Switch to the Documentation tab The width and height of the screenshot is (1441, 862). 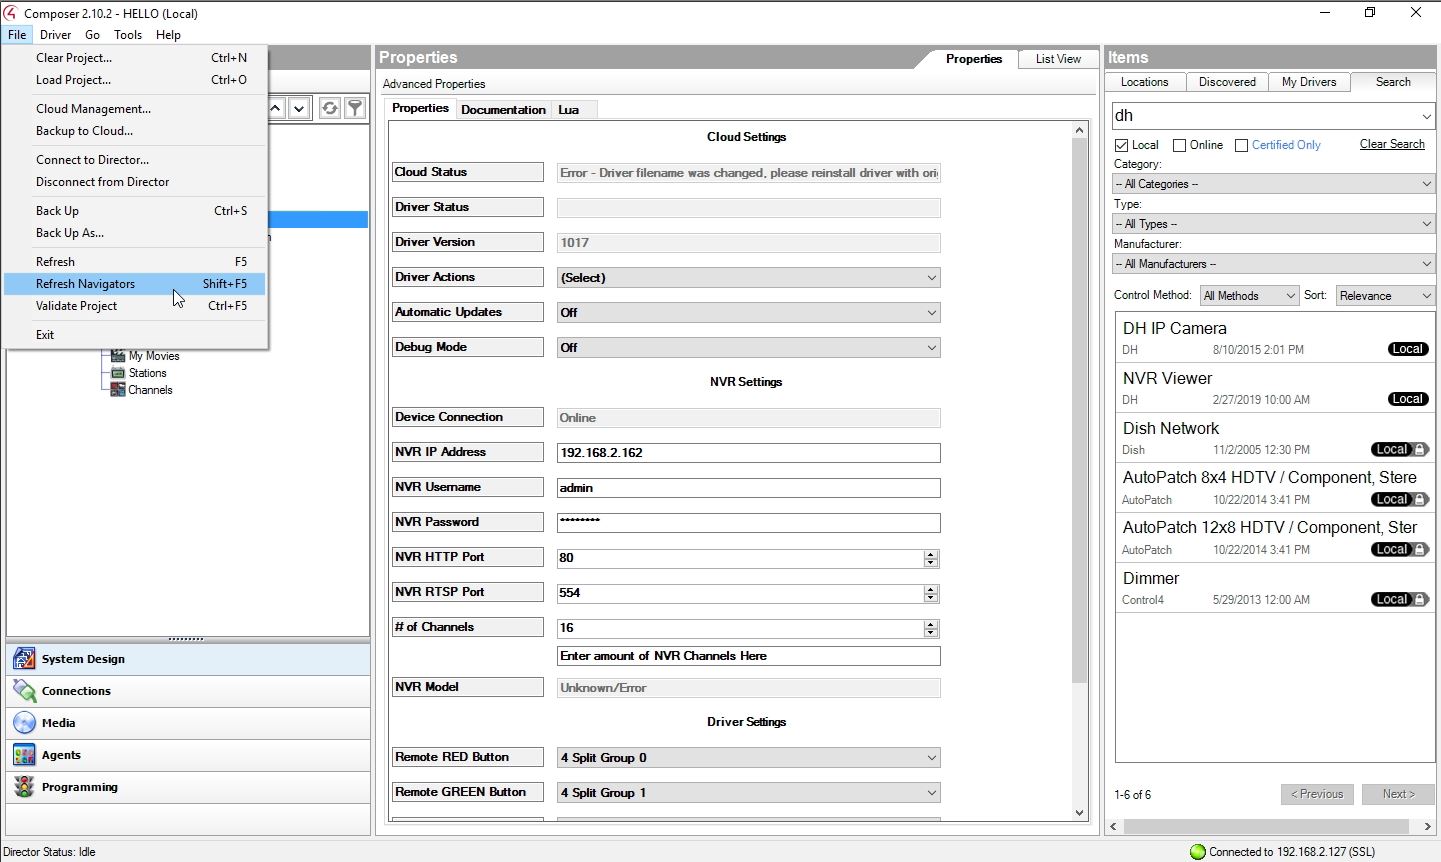(x=503, y=110)
